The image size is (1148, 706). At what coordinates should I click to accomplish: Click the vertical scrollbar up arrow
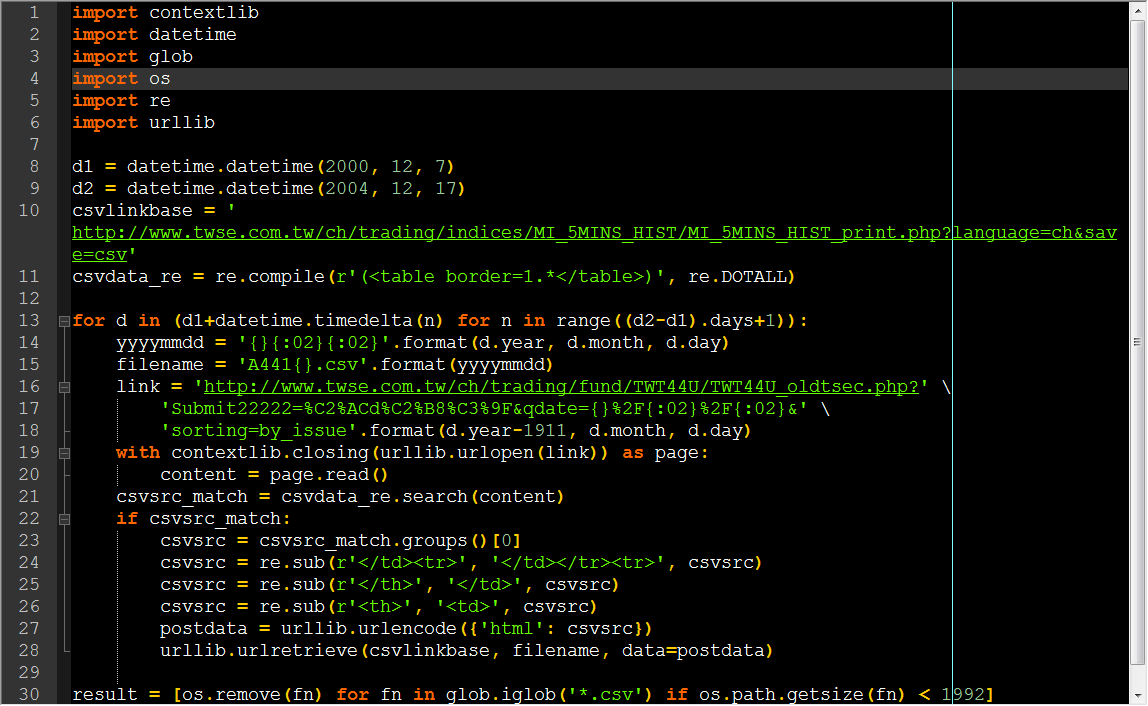coord(1138,9)
